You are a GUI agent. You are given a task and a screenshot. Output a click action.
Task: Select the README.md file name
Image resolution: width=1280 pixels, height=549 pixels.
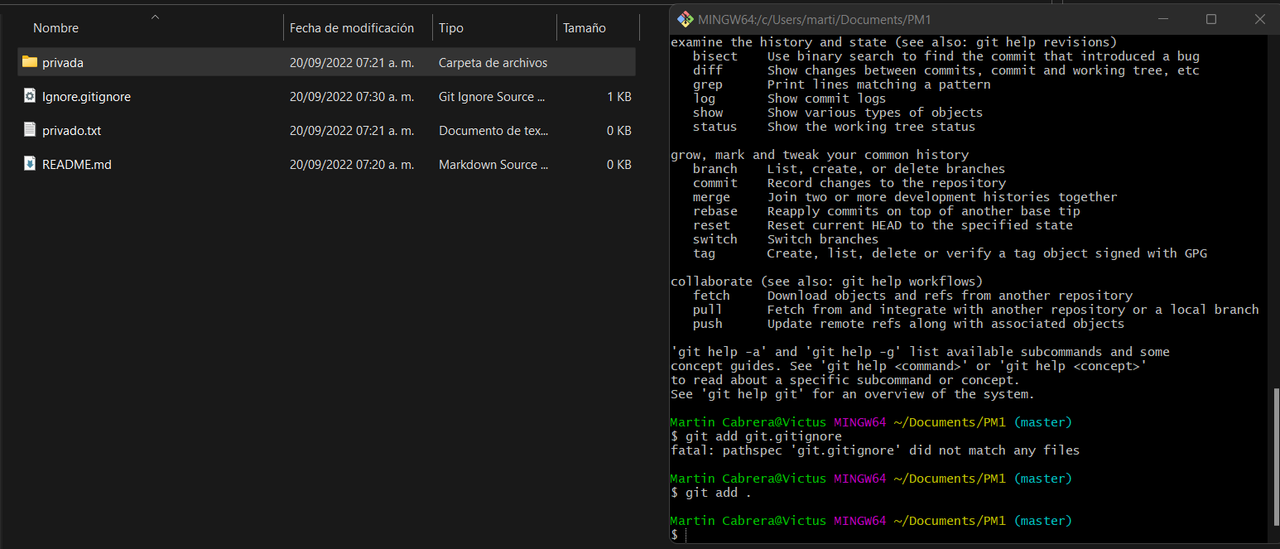(x=77, y=165)
